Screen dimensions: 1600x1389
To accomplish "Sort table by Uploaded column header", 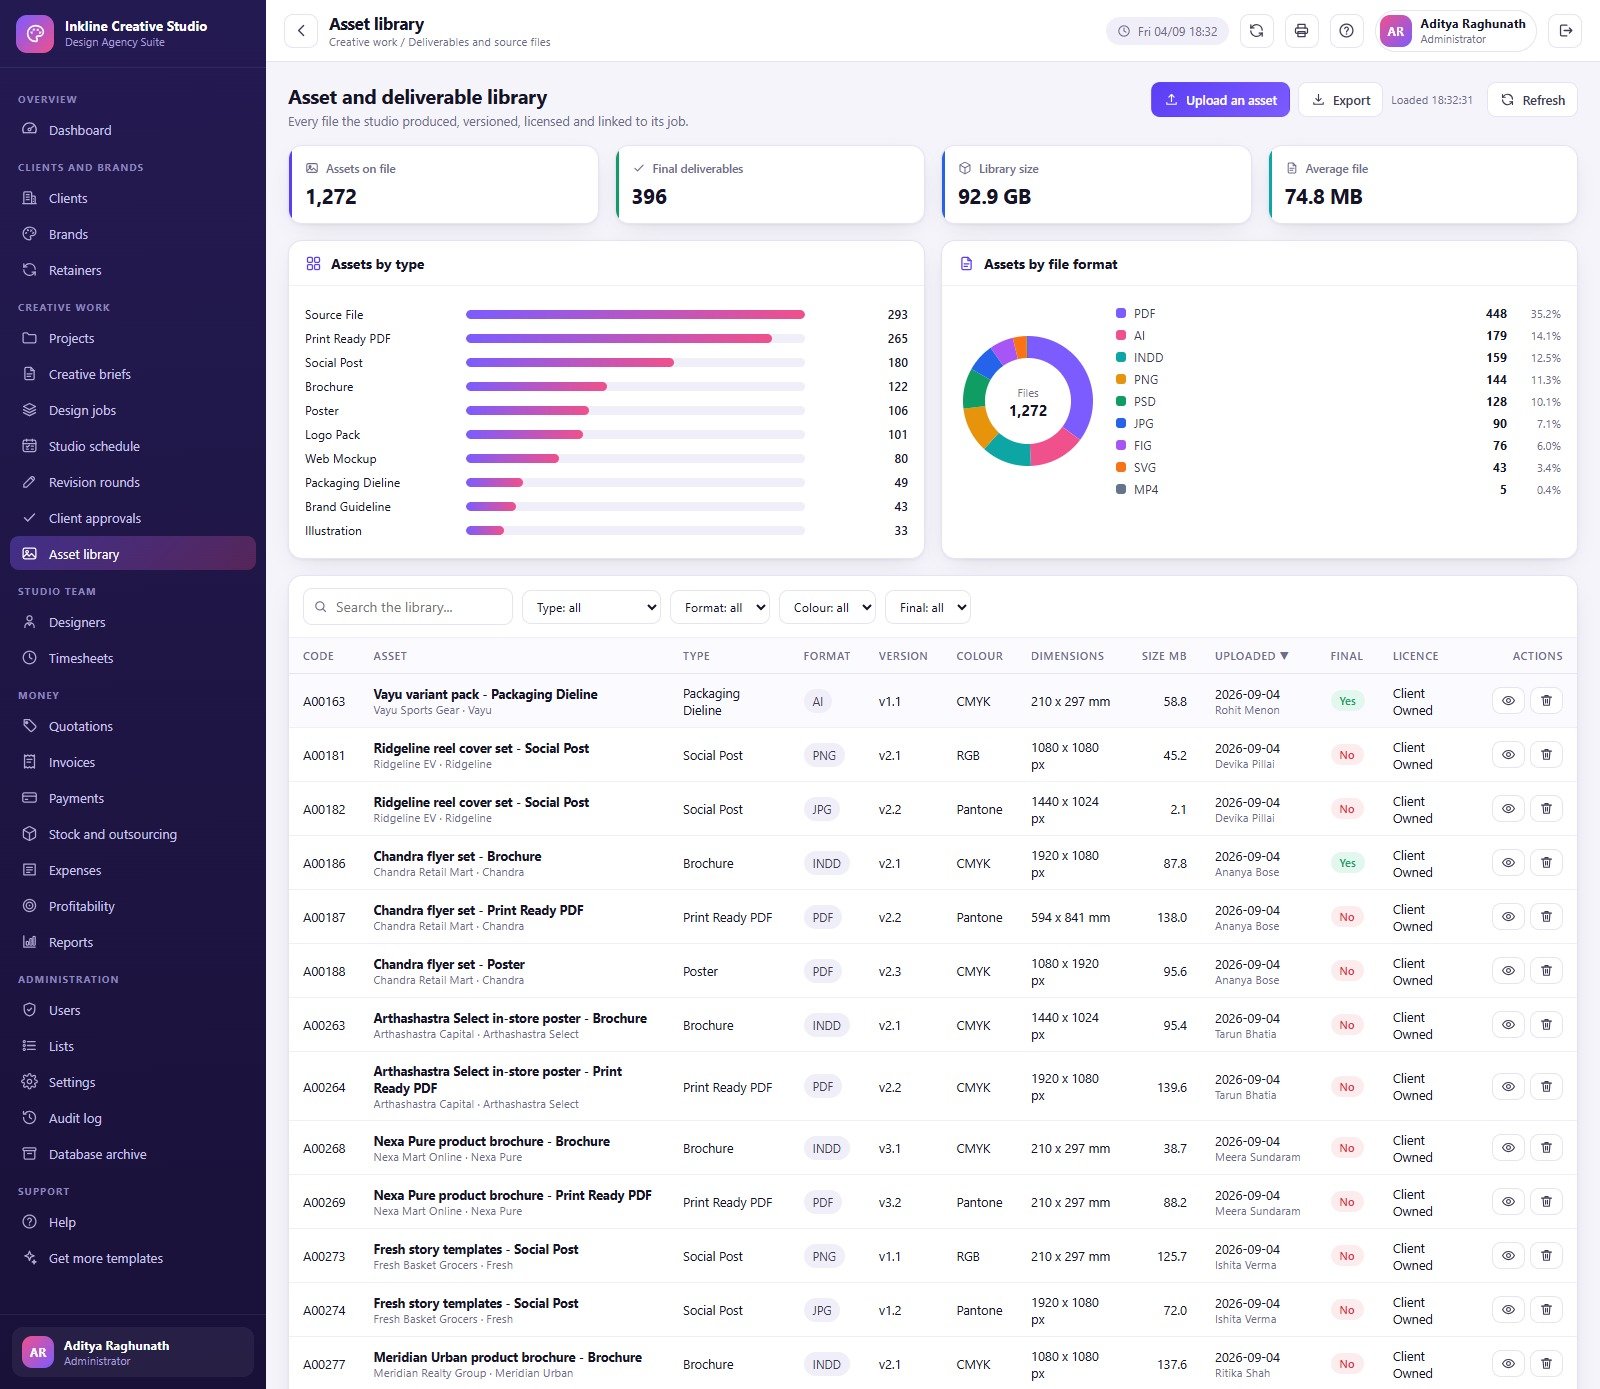I will 1251,656.
